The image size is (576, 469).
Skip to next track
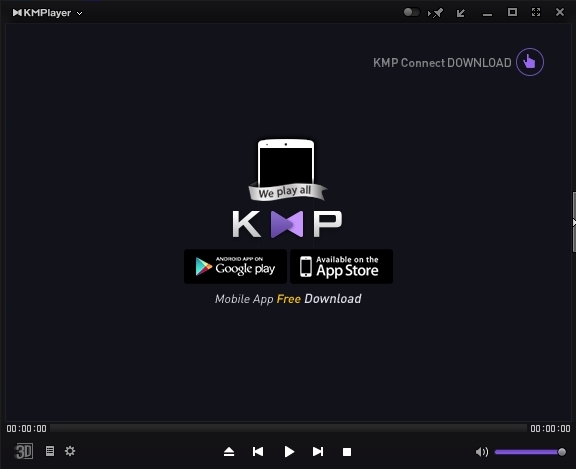click(318, 452)
